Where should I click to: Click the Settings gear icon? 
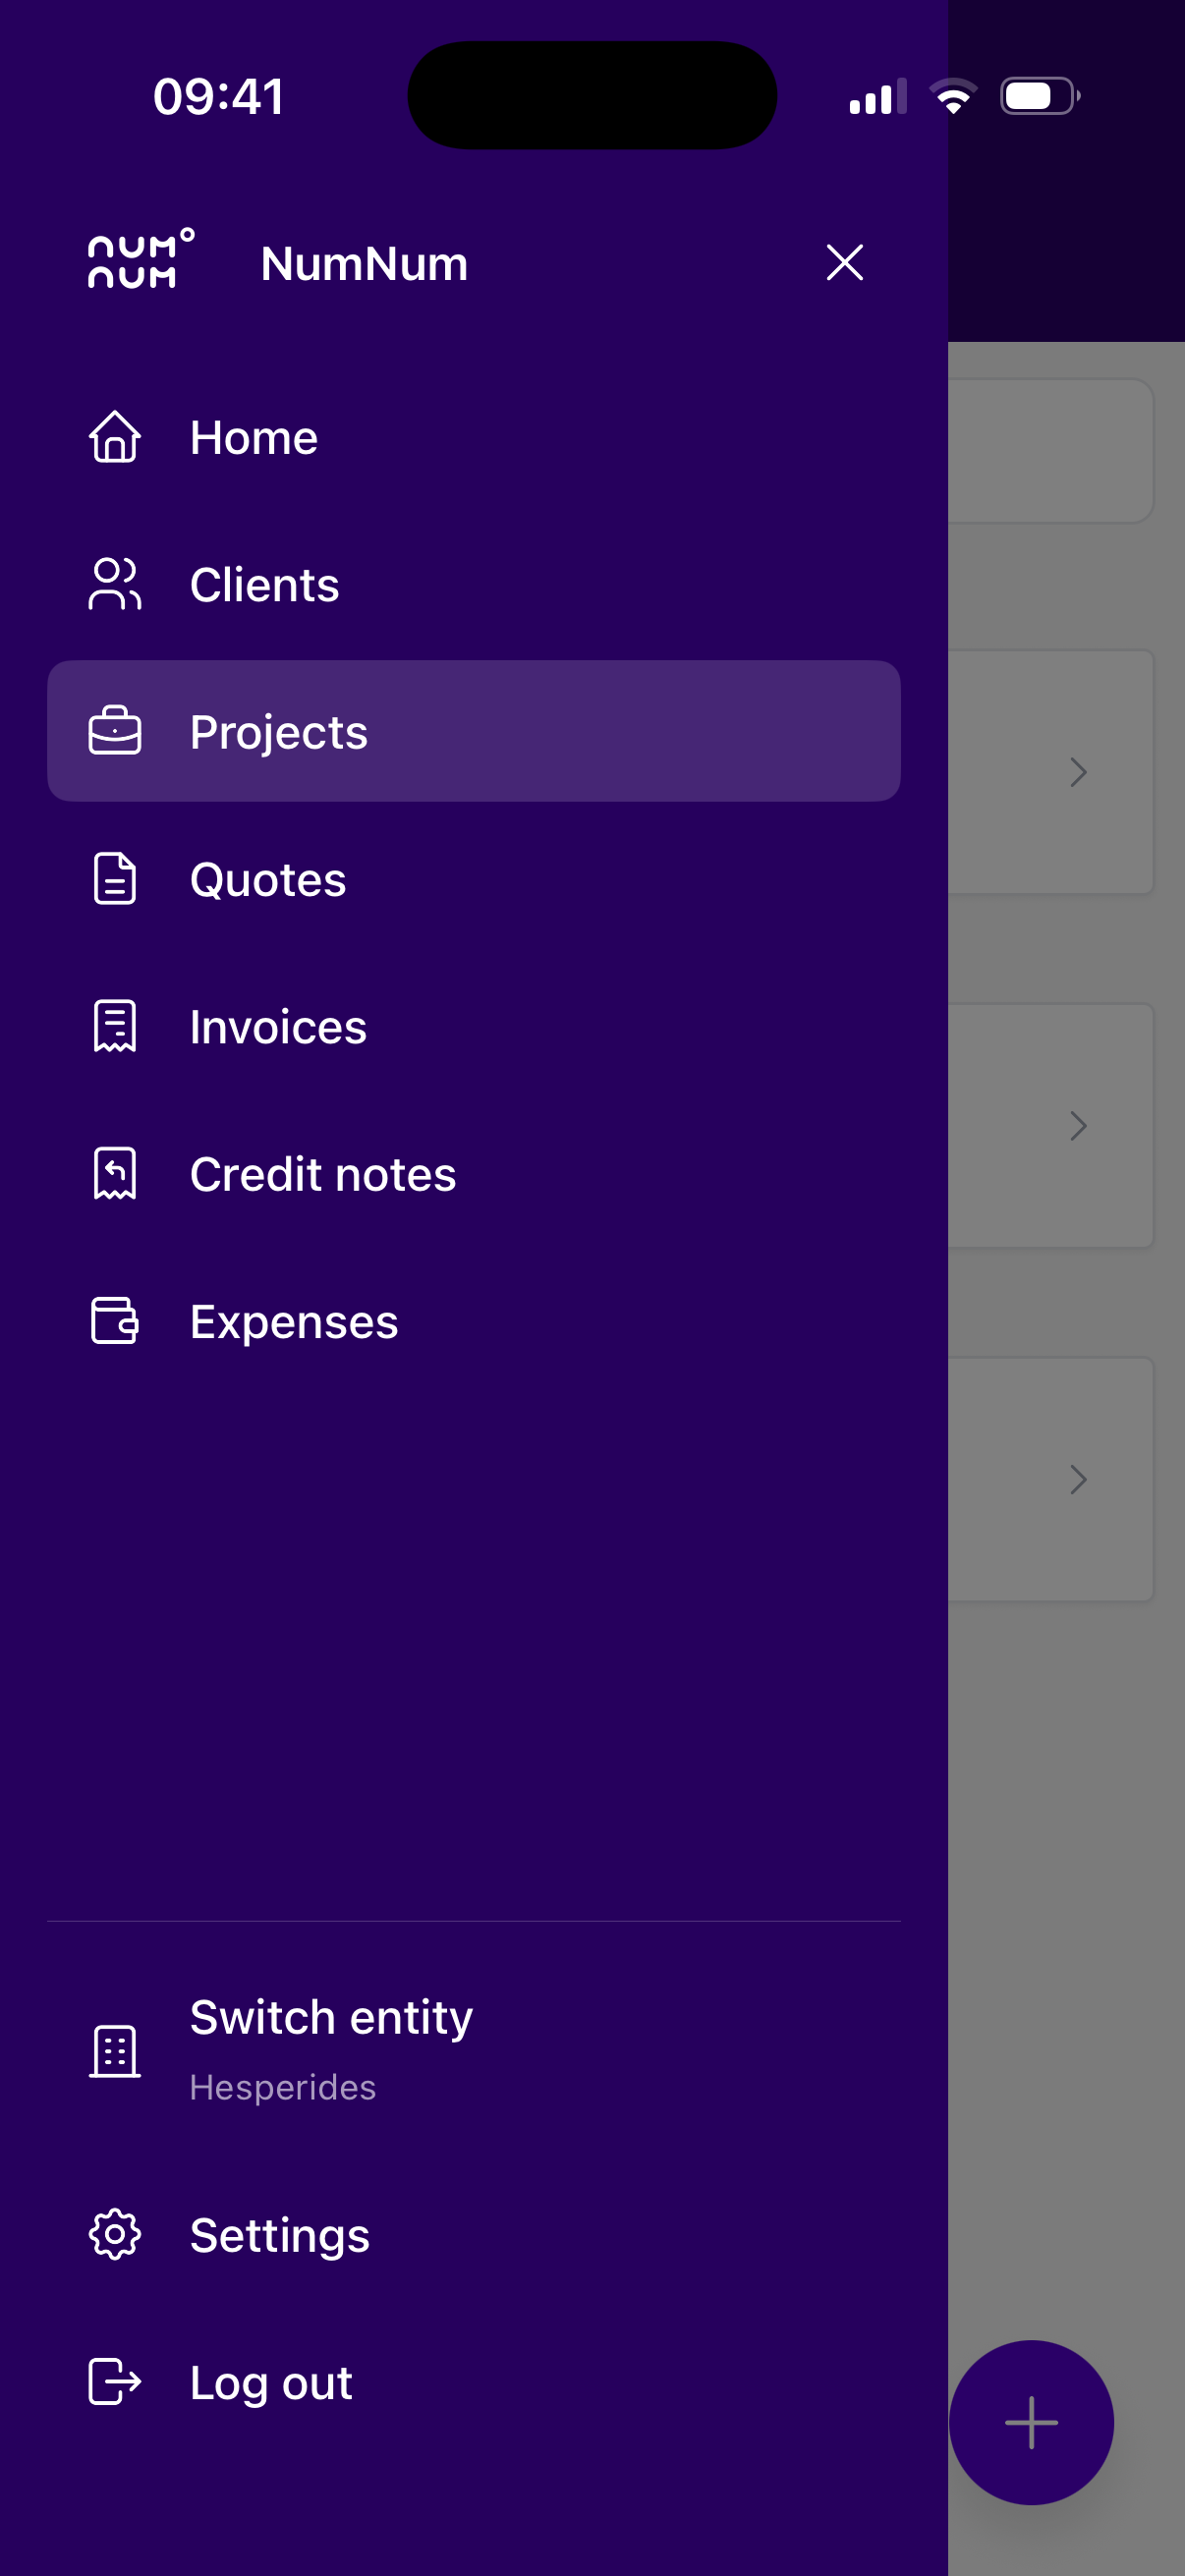click(115, 2234)
